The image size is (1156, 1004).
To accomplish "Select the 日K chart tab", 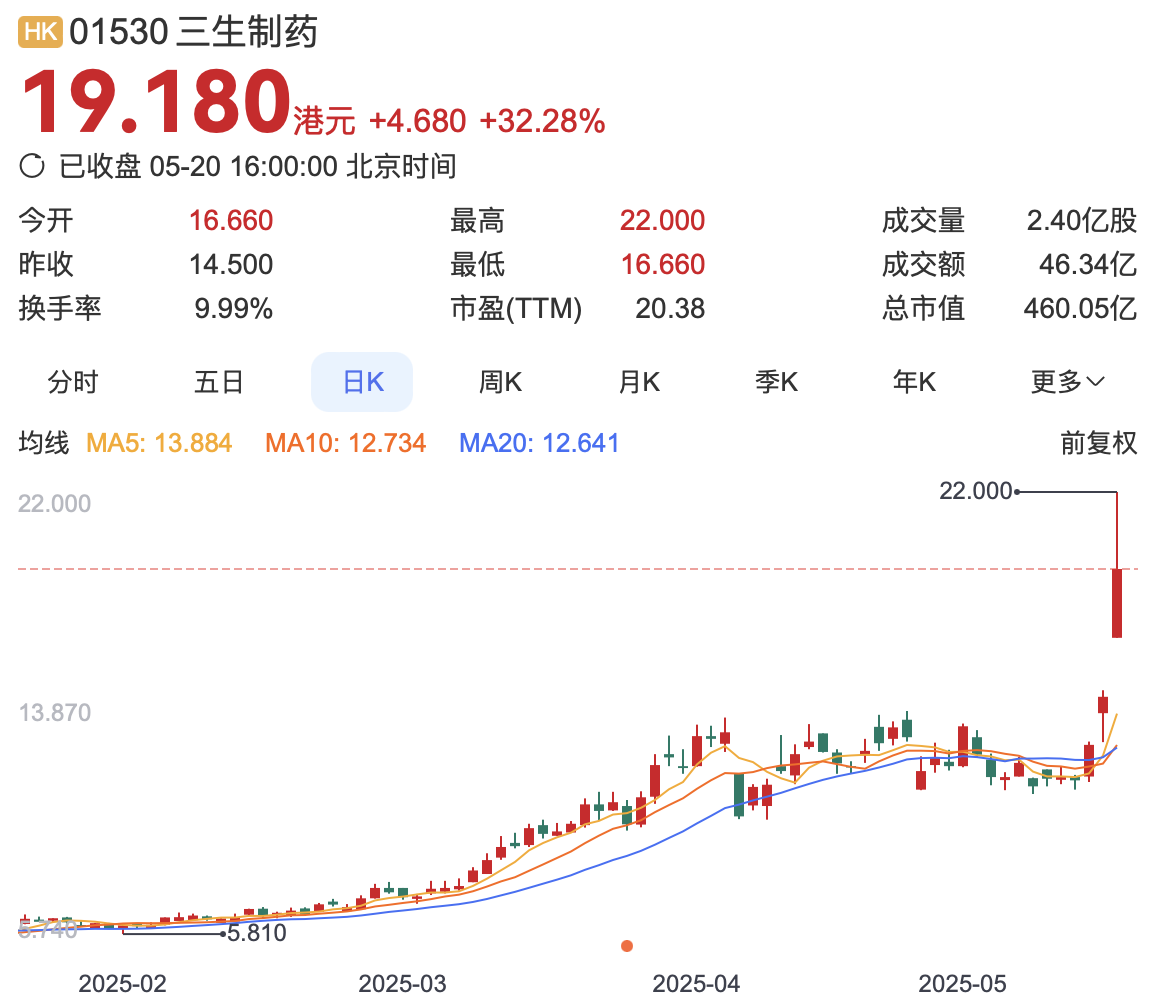I will pyautogui.click(x=362, y=382).
